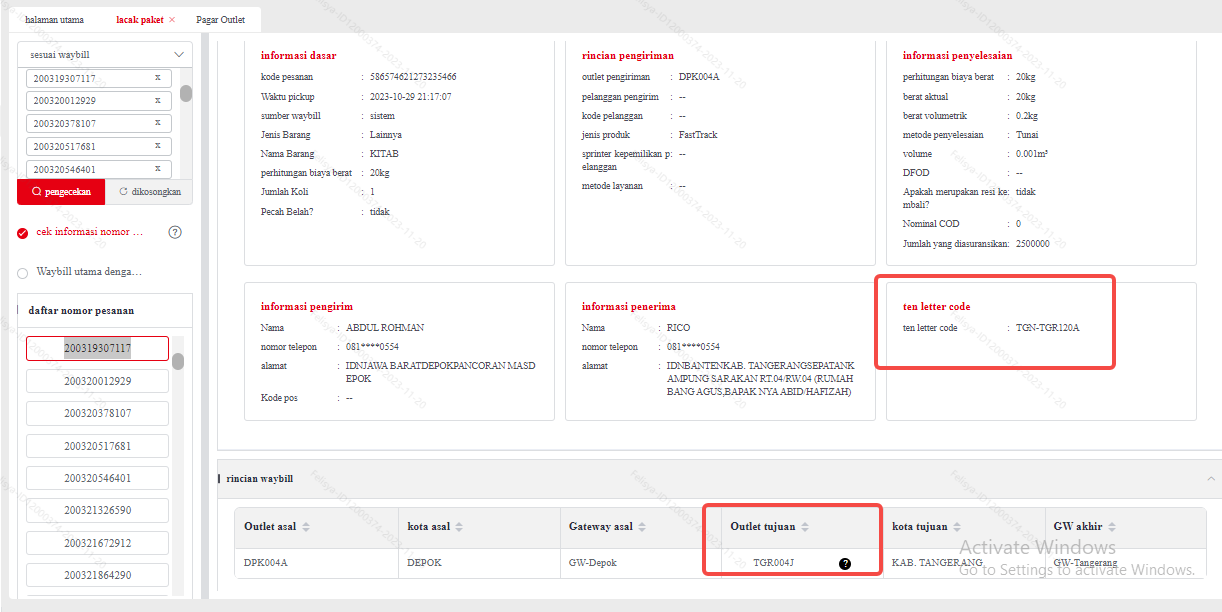Screen dimensions: 1222x612
Task: Remove waybill 200320517681 with its x icon
Action: pyautogui.click(x=157, y=146)
